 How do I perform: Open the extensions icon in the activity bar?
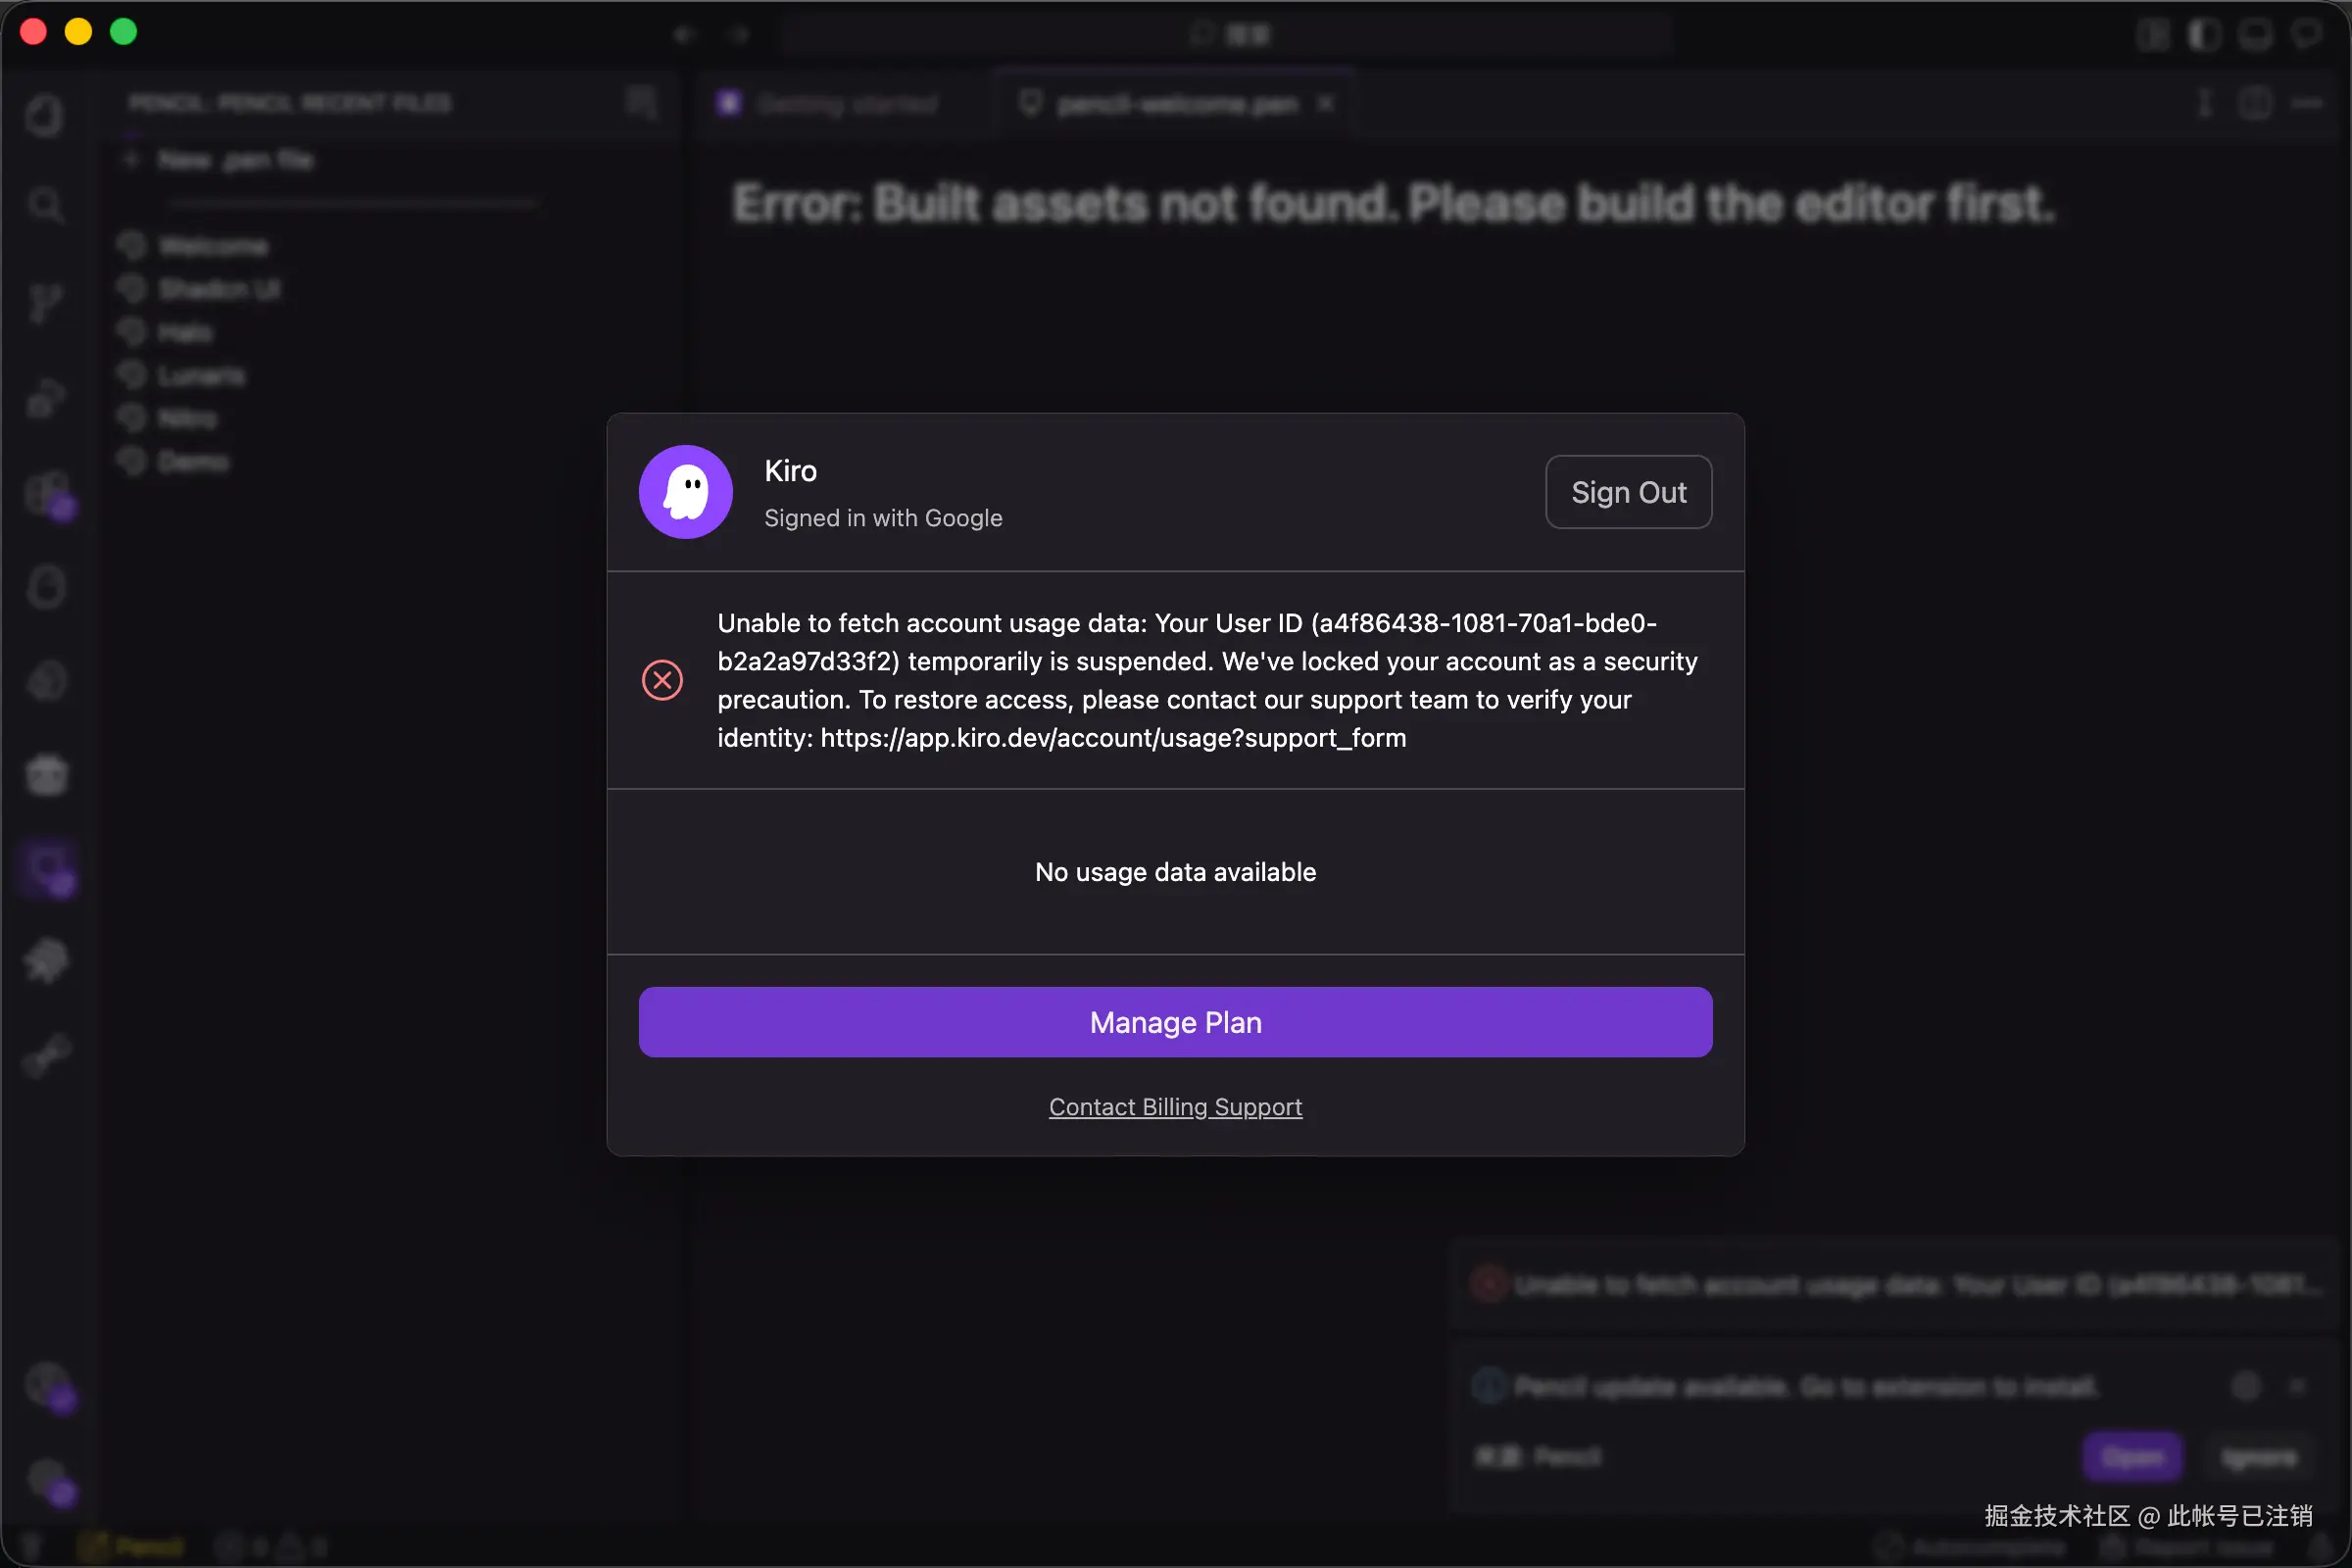pyautogui.click(x=47, y=494)
